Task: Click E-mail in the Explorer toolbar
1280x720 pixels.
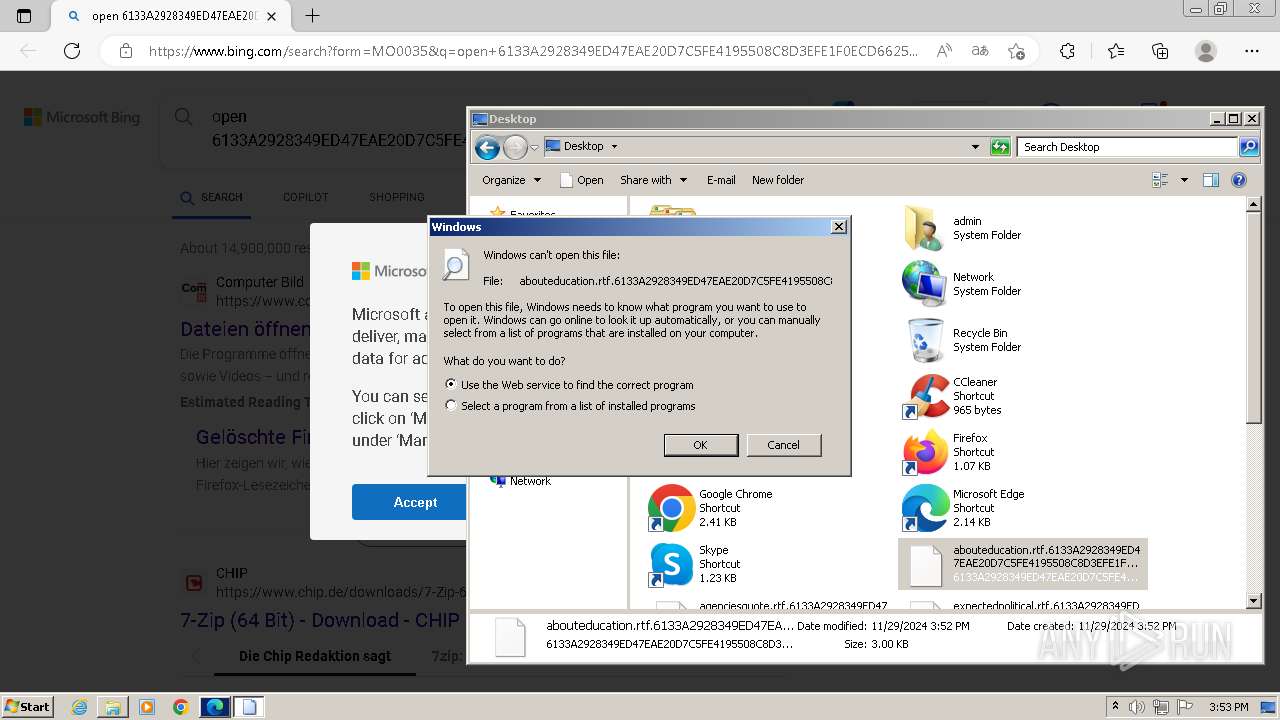Action: point(721,180)
